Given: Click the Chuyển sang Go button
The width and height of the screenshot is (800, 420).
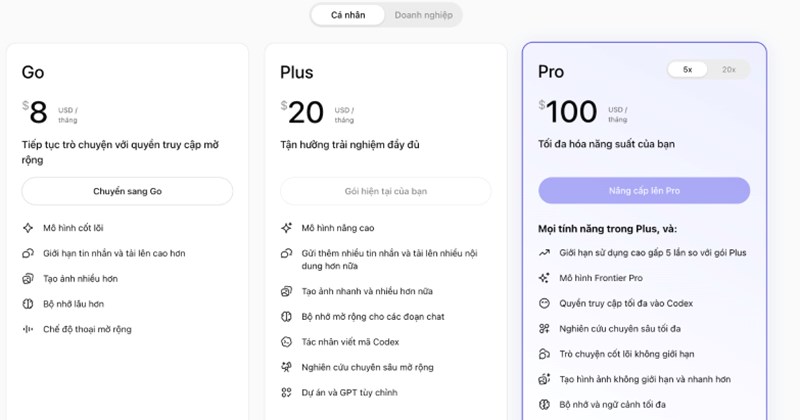Looking at the screenshot, I should point(127,191).
